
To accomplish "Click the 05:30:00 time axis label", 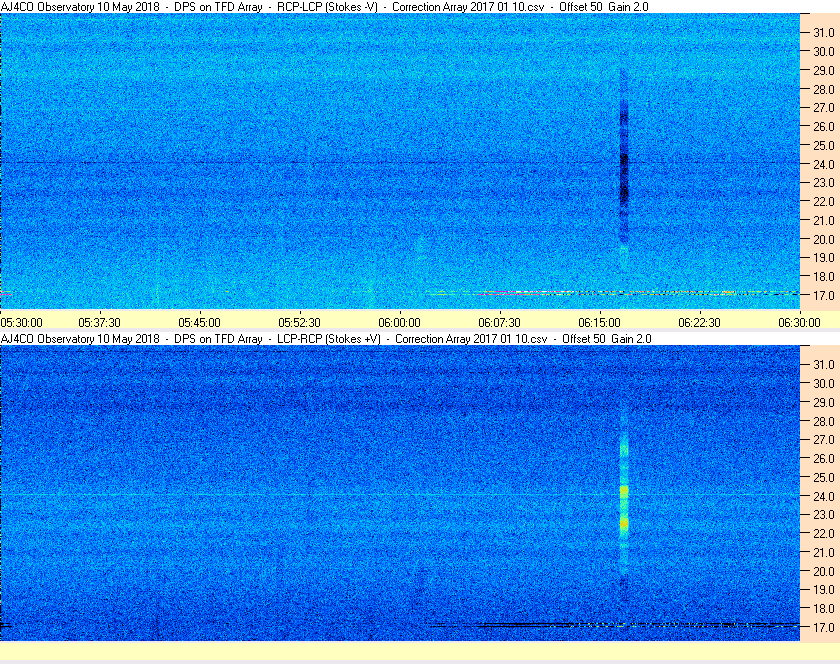I will (x=21, y=323).
